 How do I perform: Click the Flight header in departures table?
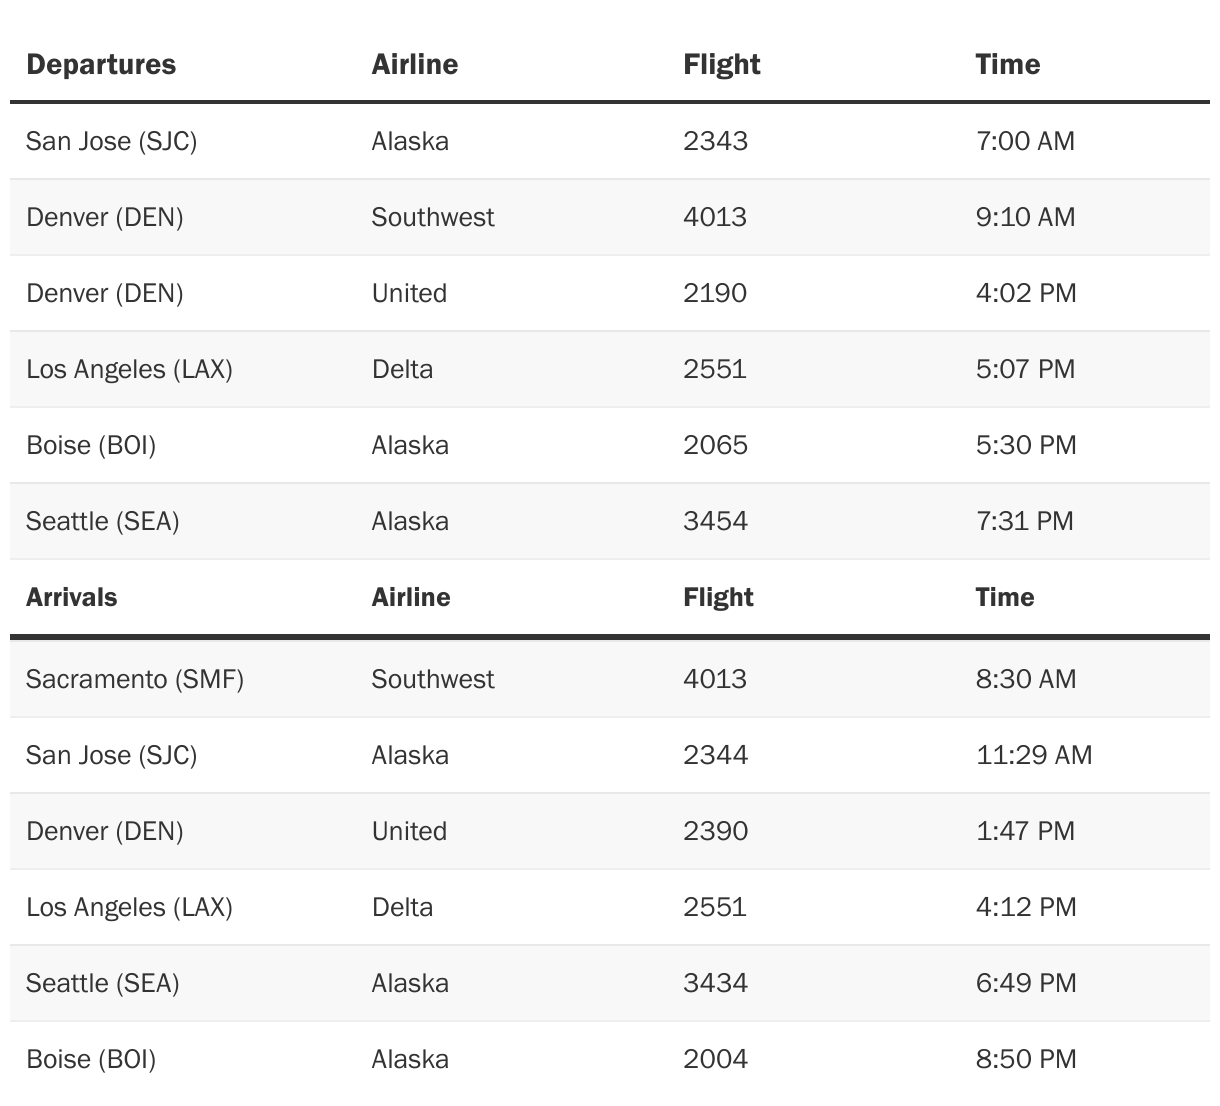(x=721, y=65)
